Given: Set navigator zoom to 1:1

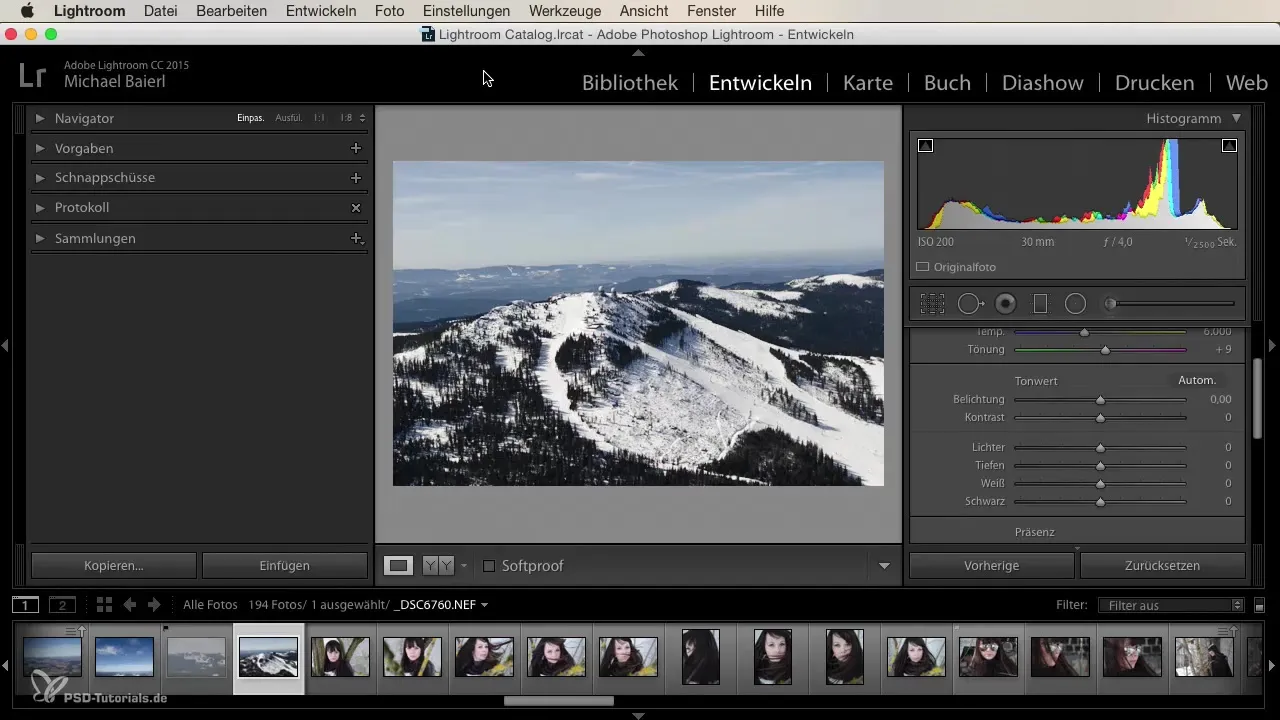Looking at the screenshot, I should [319, 118].
